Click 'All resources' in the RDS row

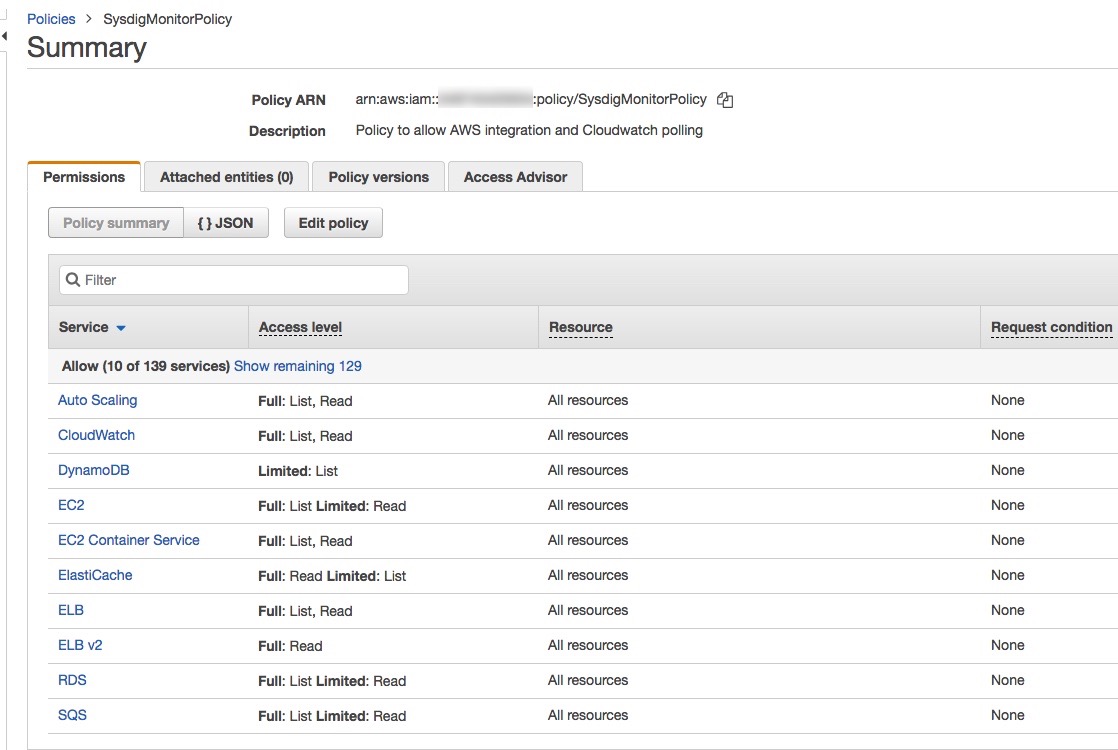coord(588,679)
